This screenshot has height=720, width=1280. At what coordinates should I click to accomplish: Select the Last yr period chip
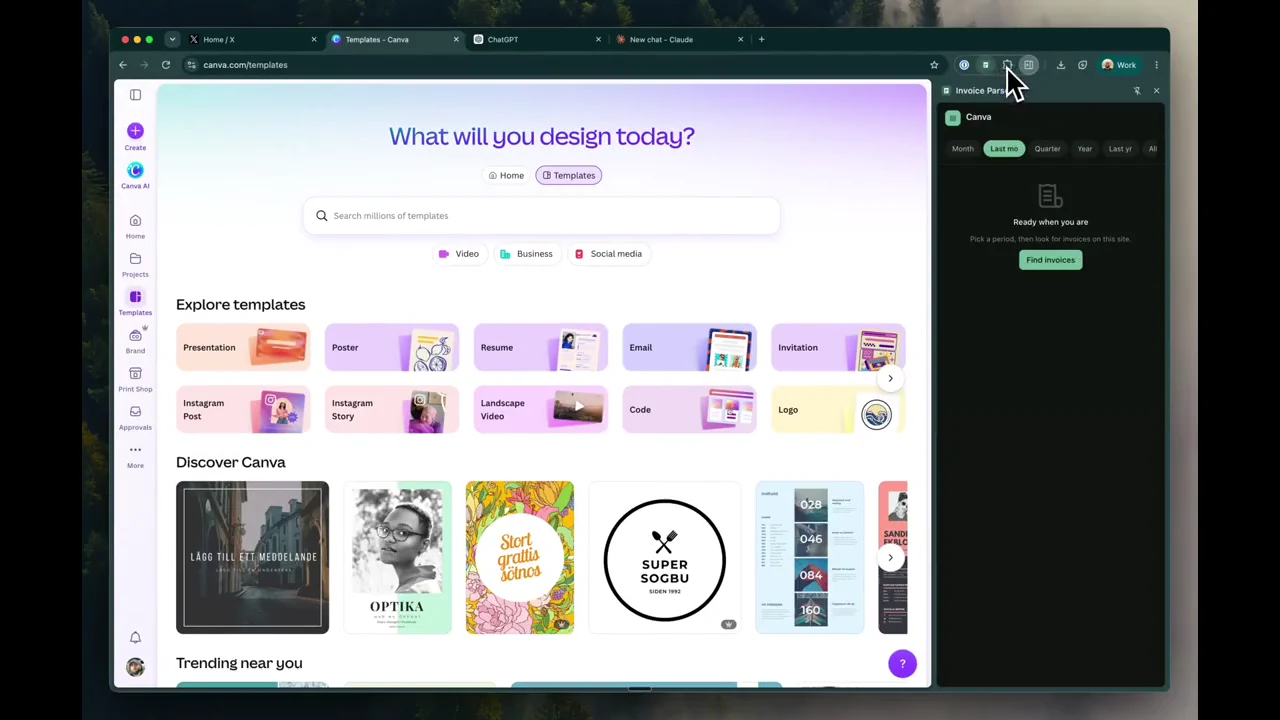click(x=1120, y=149)
